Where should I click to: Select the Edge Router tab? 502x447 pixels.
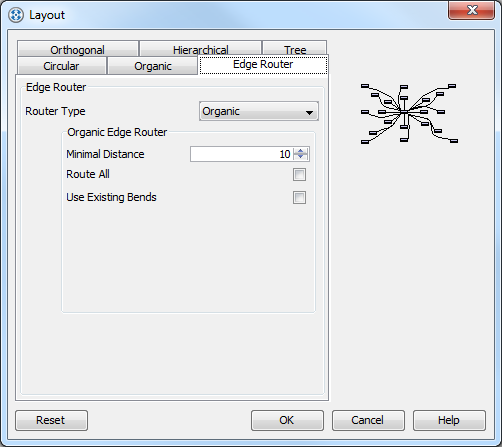[263, 64]
